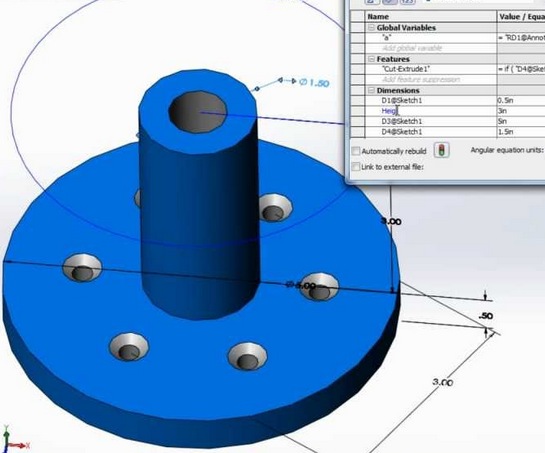The height and width of the screenshot is (453, 545).
Task: Click the Name column header
Action: (x=431, y=16)
